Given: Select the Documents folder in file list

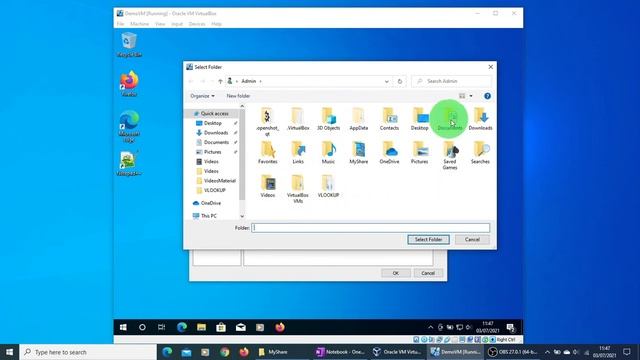Looking at the screenshot, I should [x=450, y=119].
